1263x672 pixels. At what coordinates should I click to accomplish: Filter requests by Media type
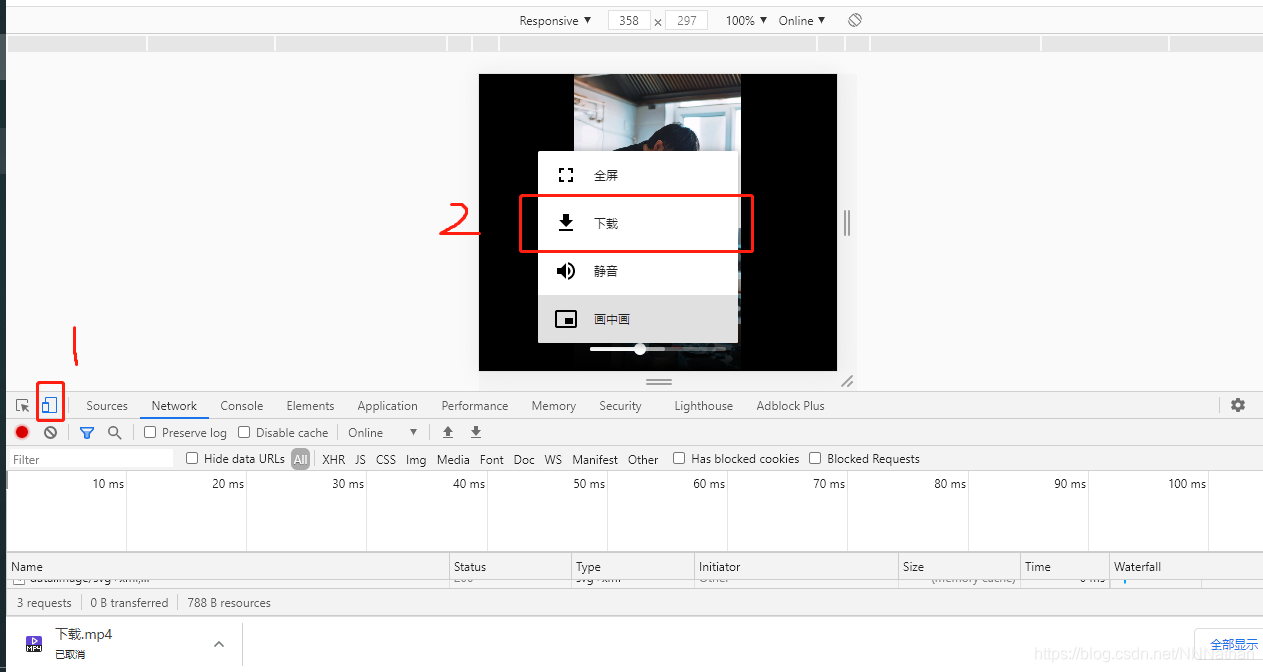pos(453,459)
